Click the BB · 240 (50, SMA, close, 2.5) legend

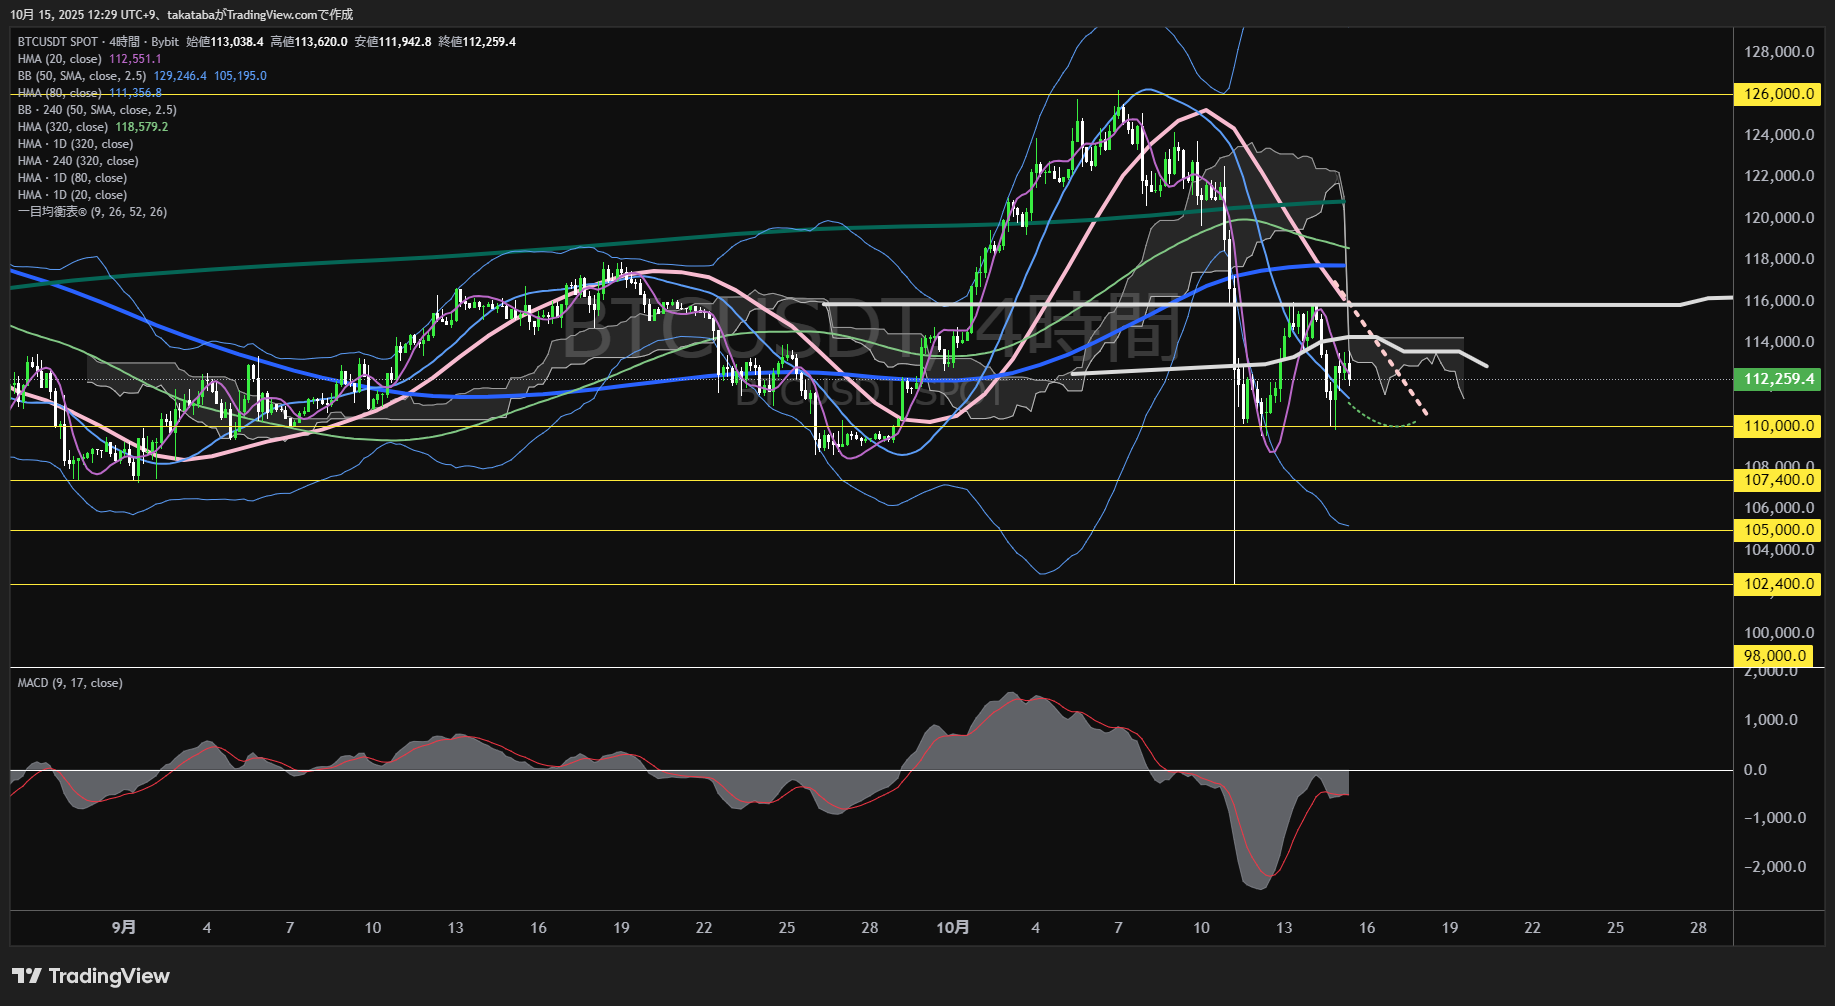pos(97,110)
